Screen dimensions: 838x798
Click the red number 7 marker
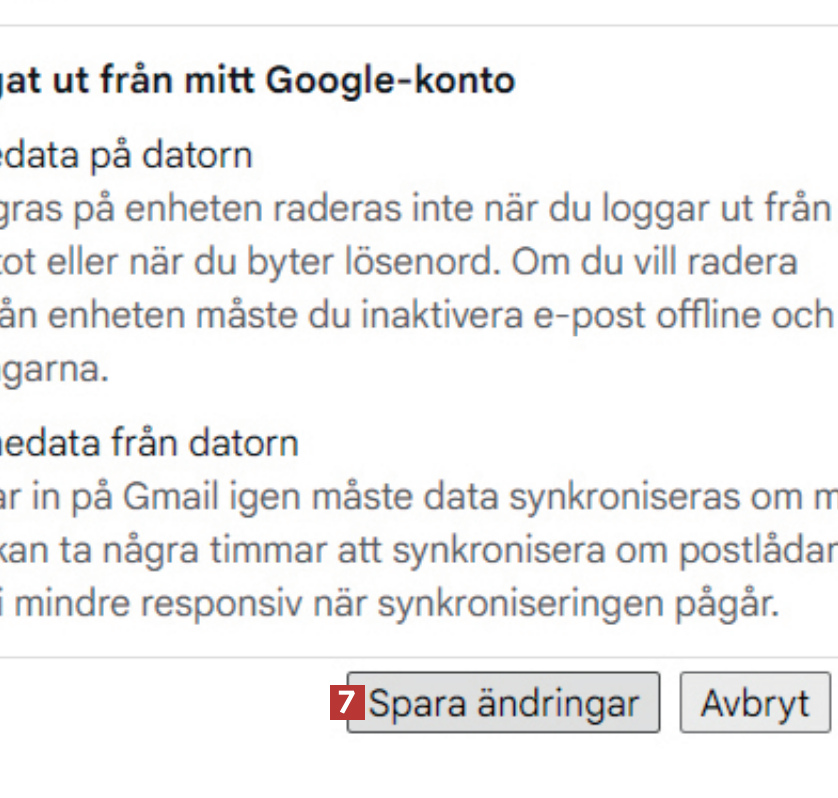coord(345,703)
